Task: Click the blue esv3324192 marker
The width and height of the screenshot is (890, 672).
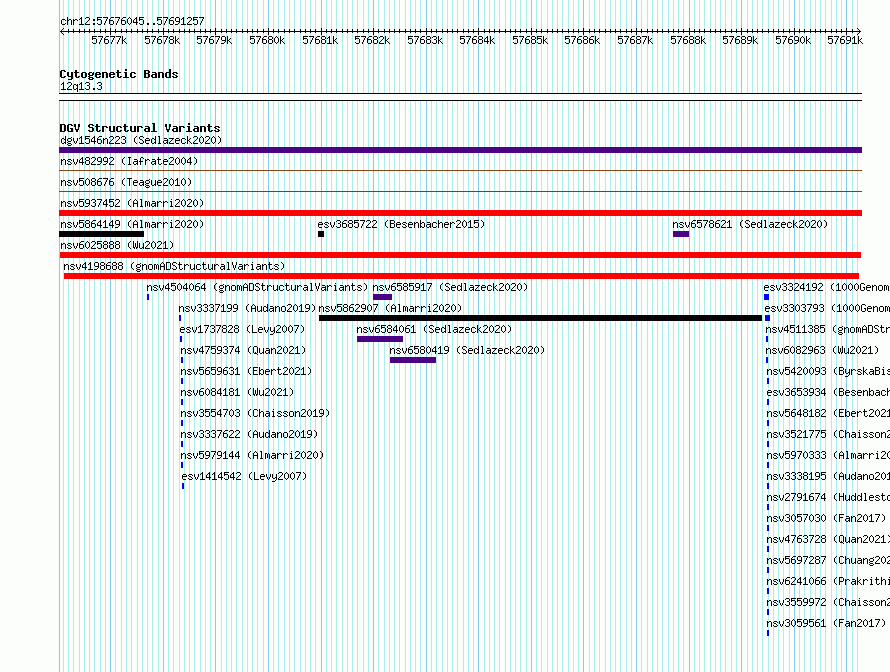Action: coord(766,297)
